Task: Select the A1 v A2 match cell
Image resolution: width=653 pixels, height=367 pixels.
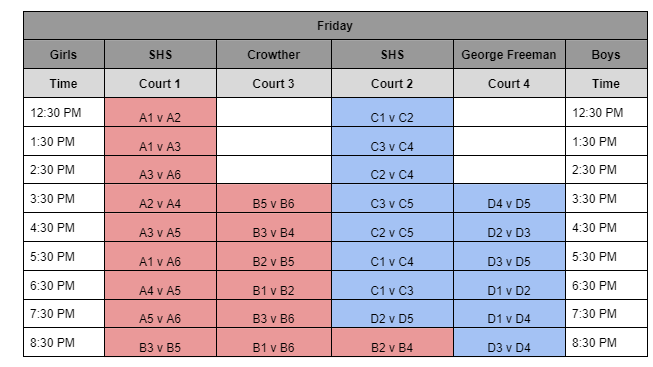Action: click(160, 112)
